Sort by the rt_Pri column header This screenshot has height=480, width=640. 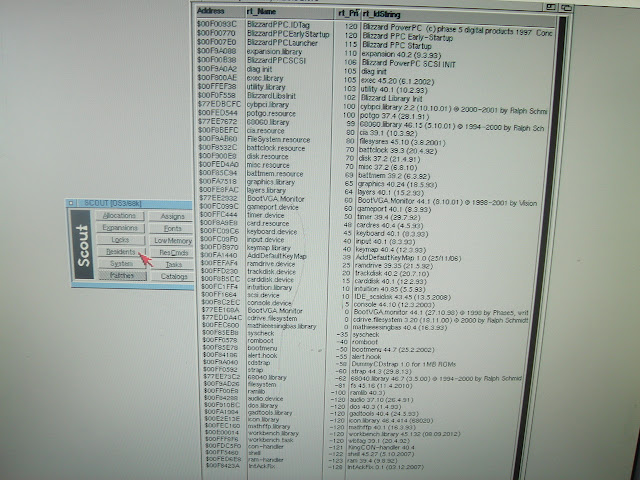[348, 13]
